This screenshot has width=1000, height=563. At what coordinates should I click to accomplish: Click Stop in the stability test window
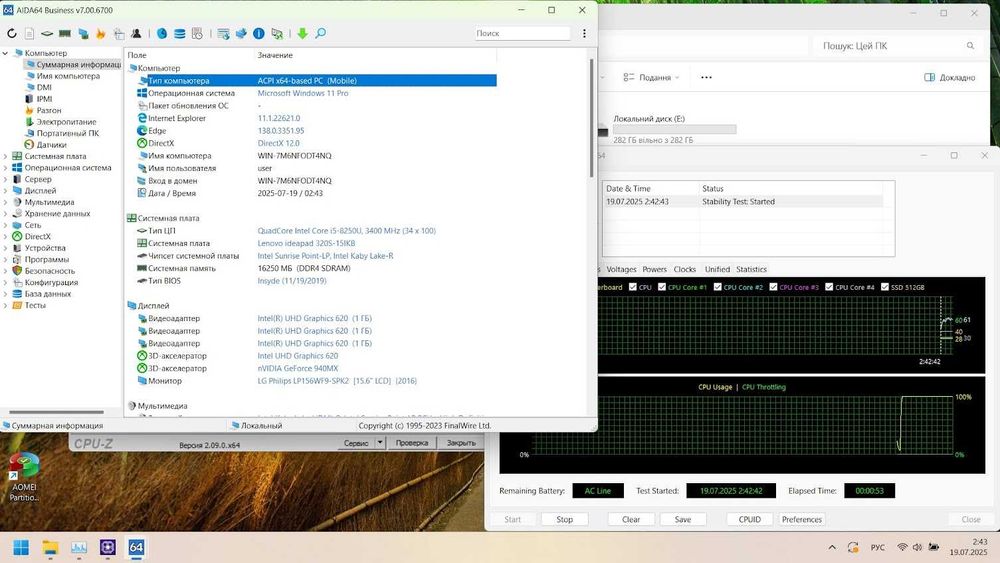564,519
